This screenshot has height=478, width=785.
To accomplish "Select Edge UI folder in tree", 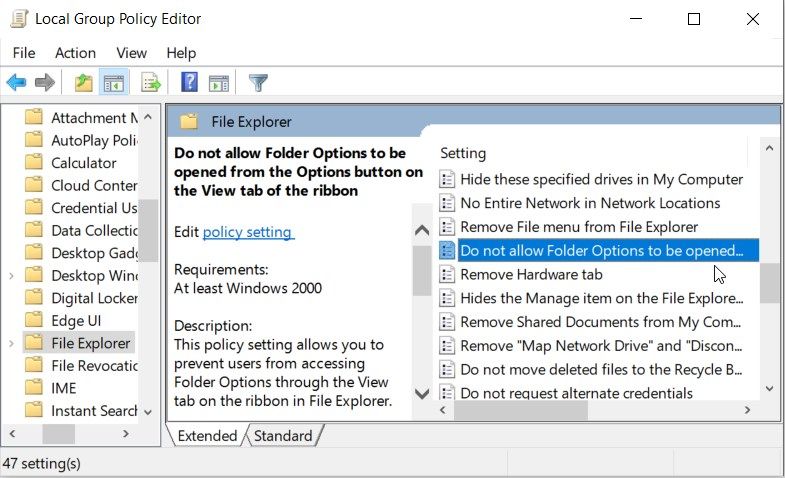I will click(x=76, y=320).
